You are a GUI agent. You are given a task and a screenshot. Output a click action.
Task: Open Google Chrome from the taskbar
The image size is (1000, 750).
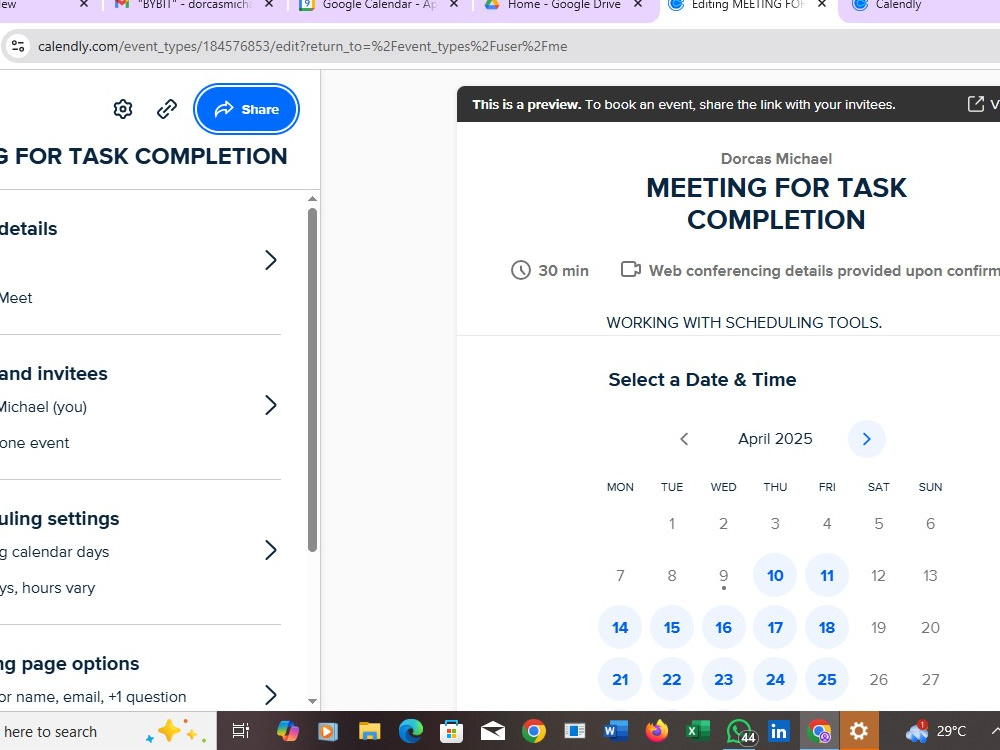tap(533, 731)
